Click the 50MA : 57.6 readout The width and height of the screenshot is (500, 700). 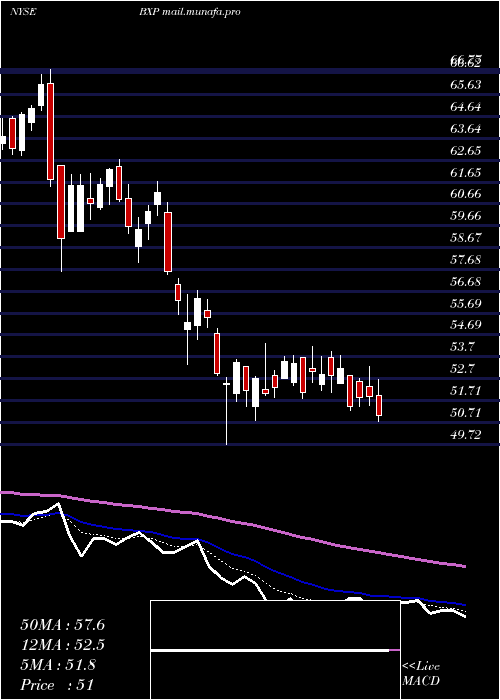pyautogui.click(x=62, y=625)
